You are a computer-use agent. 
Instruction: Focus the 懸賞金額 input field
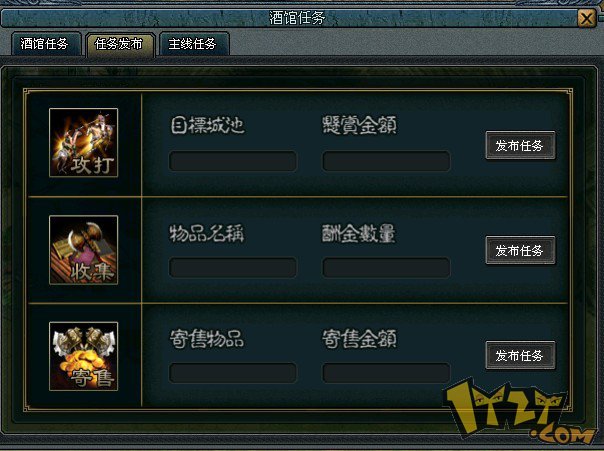coord(386,161)
